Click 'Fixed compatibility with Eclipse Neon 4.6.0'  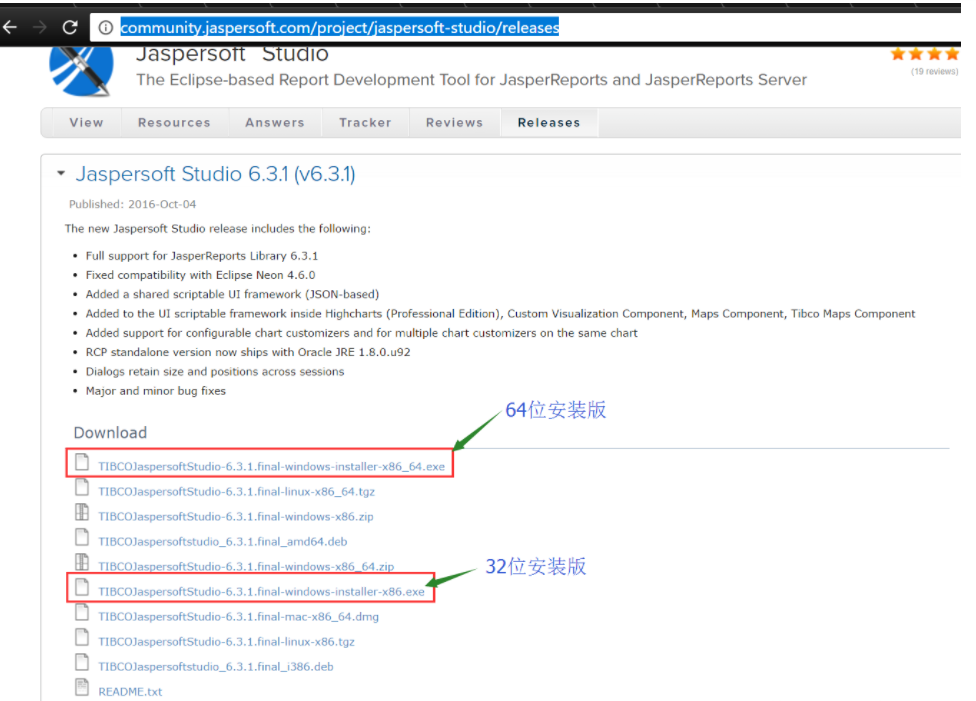pyautogui.click(x=200, y=275)
